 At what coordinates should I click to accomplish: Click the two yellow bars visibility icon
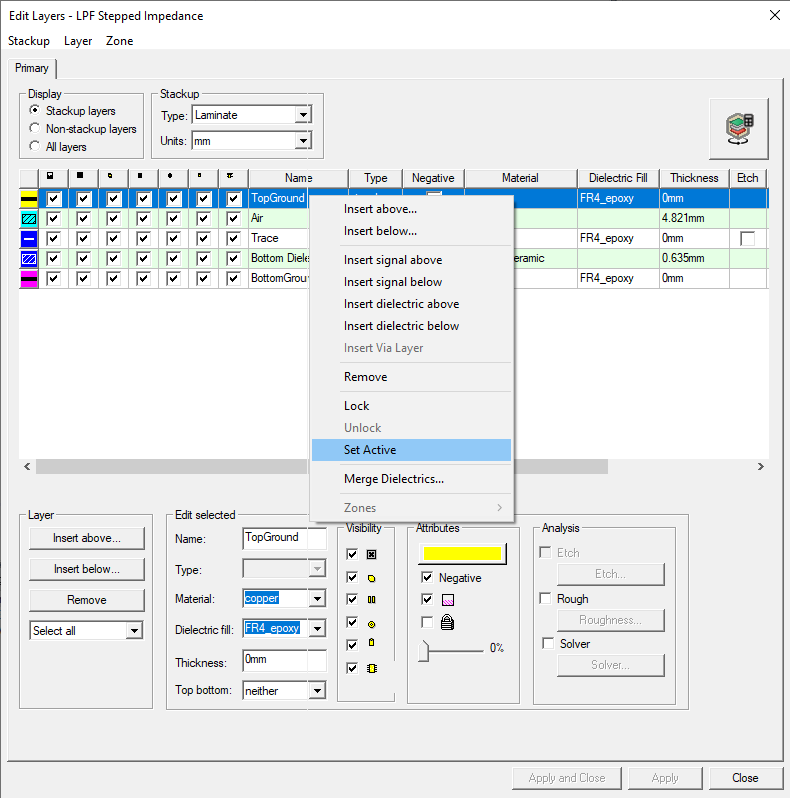pos(372,600)
